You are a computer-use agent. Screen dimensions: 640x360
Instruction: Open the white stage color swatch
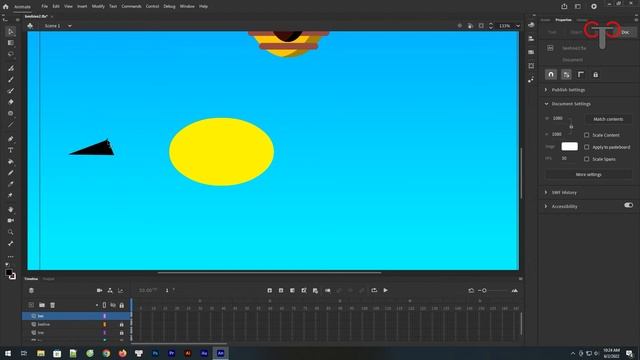point(569,147)
